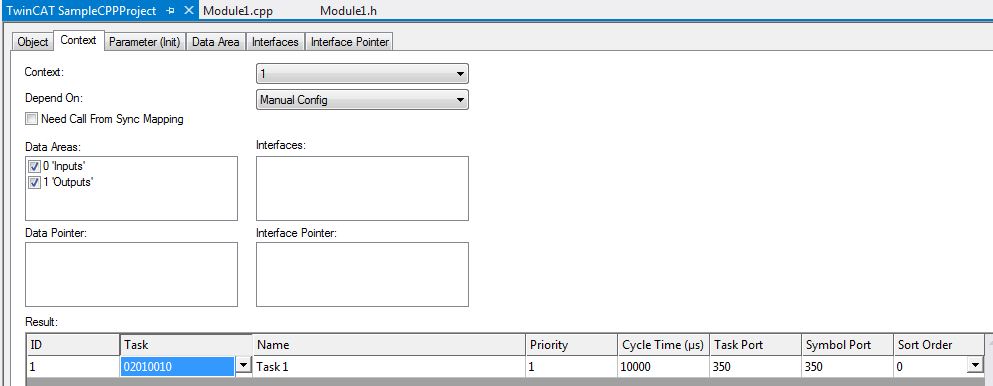The width and height of the screenshot is (993, 386).
Task: Click the Symbol Port cell 350
Action: 847,366
